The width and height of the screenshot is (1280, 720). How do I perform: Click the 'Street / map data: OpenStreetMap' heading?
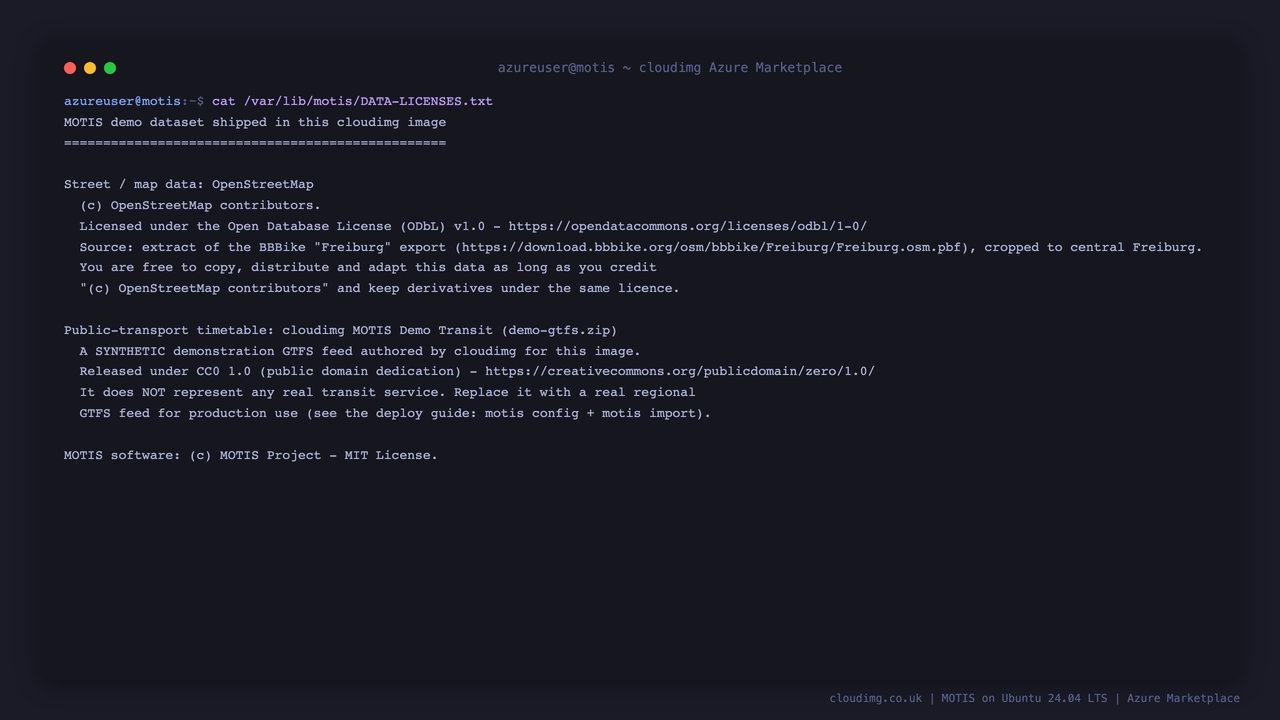tap(189, 184)
